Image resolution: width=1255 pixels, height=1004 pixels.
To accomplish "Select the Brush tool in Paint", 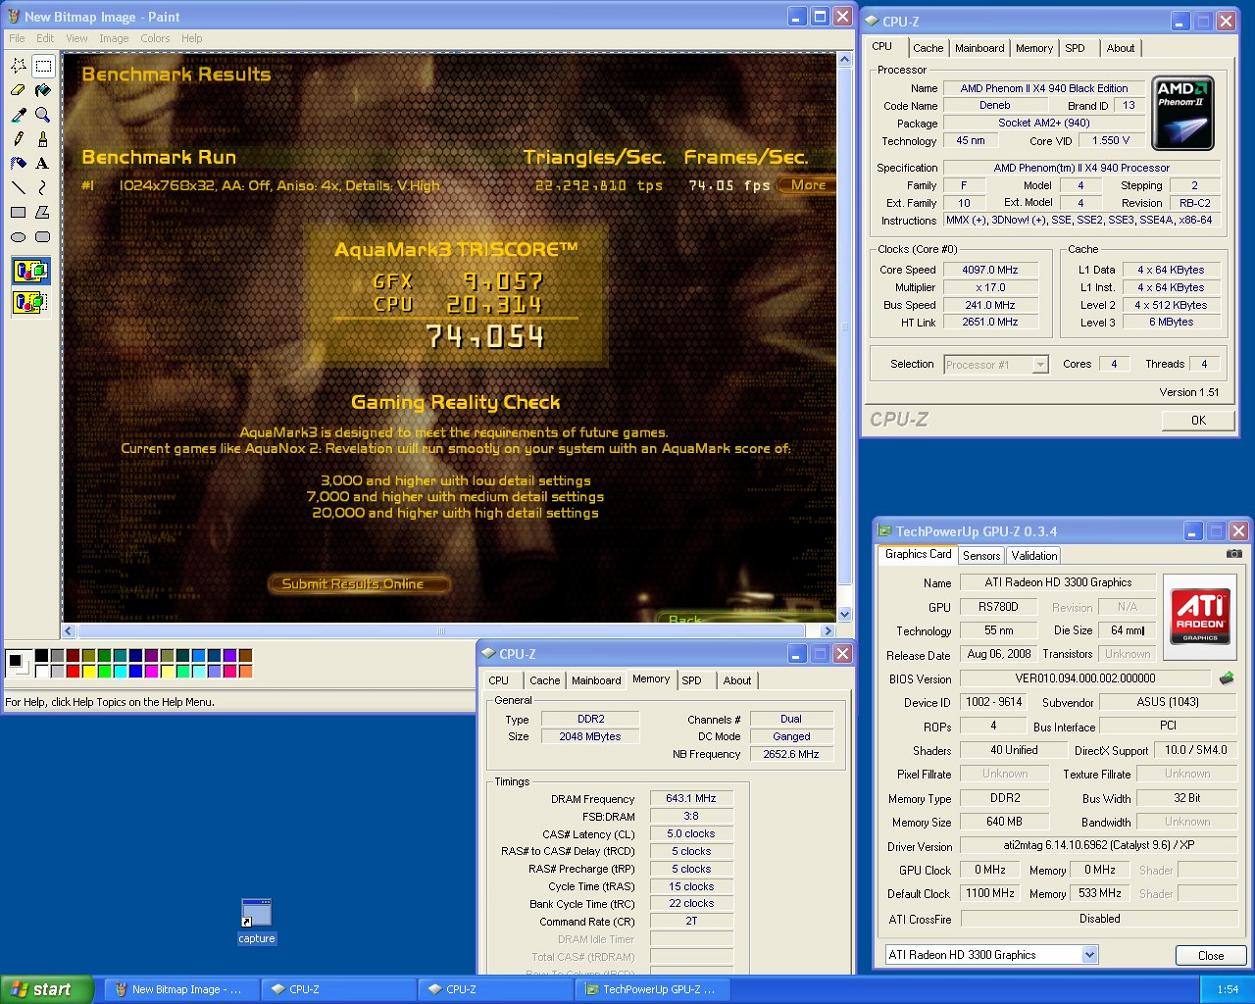I will (43, 139).
